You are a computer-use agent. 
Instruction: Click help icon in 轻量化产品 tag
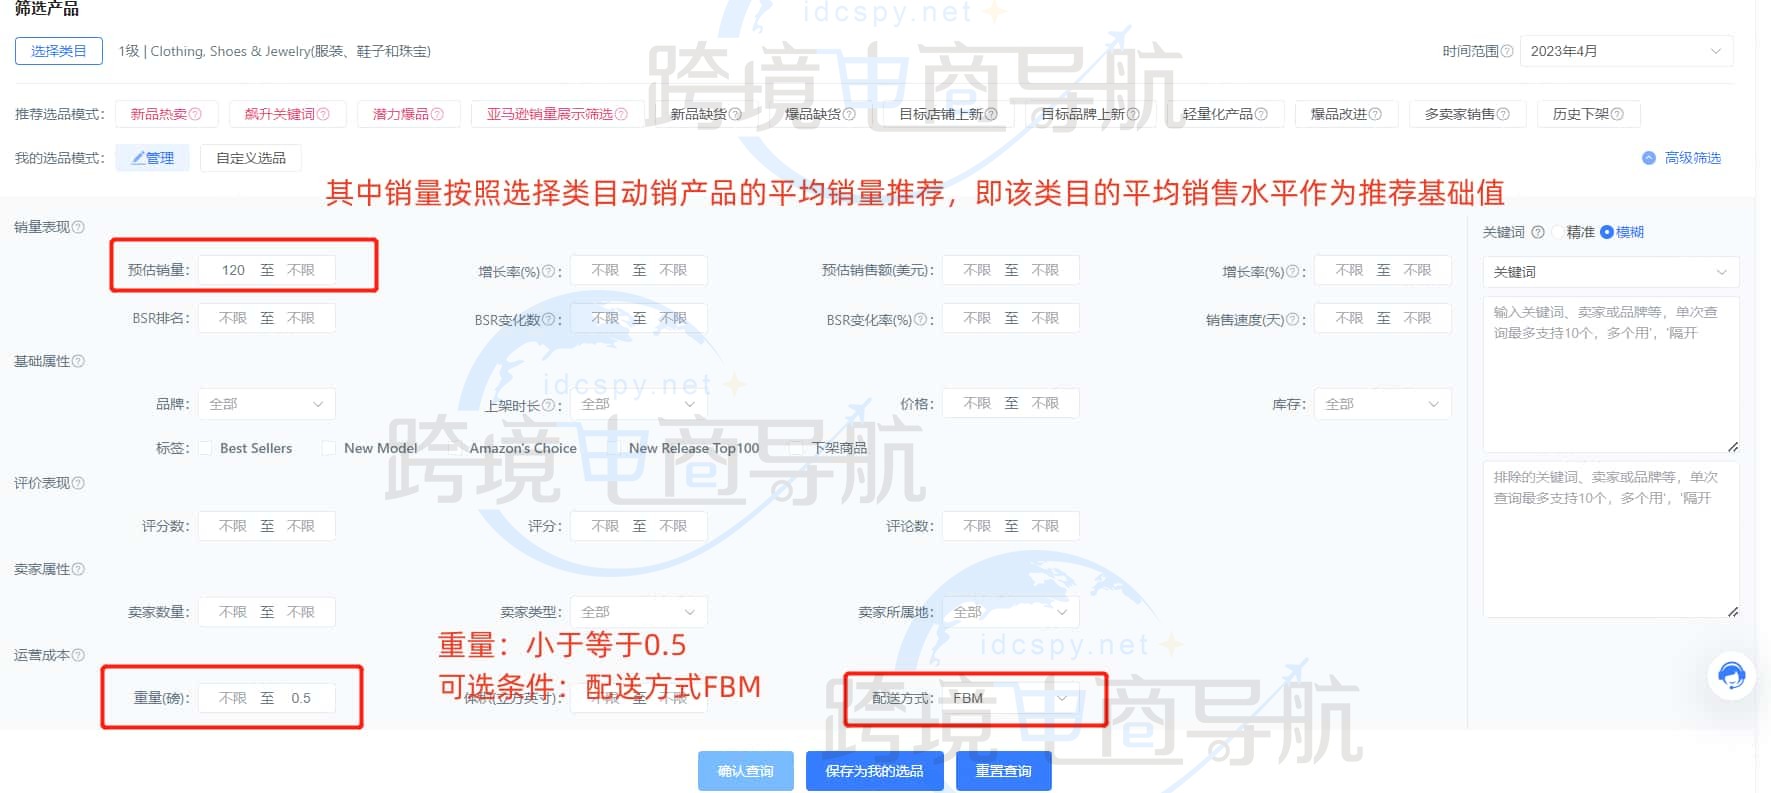[1261, 114]
